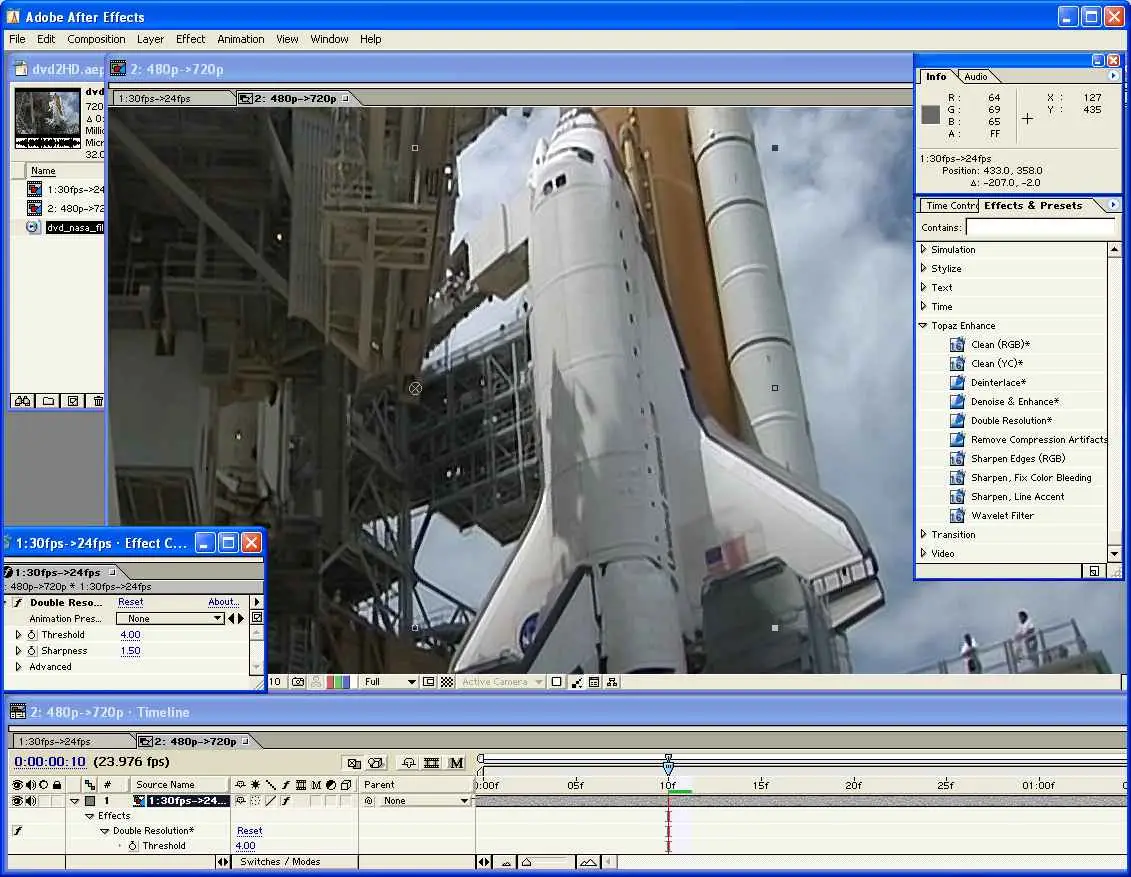Hide layer 1 video with eye toggle

tap(17, 801)
